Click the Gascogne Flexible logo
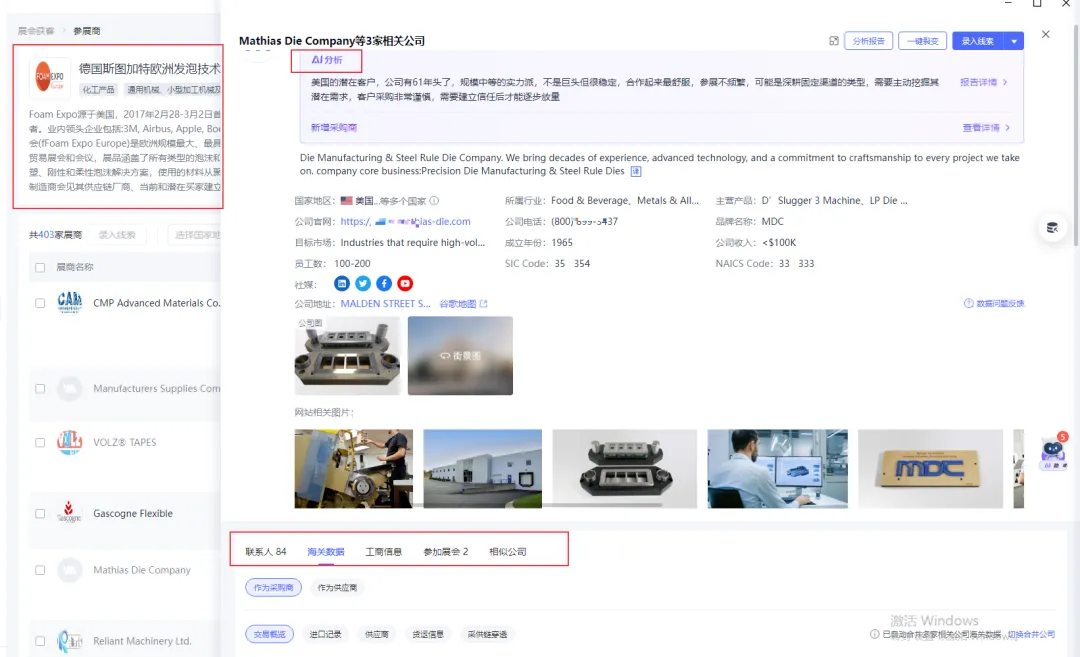Viewport: 1080px width, 657px height. 68,512
